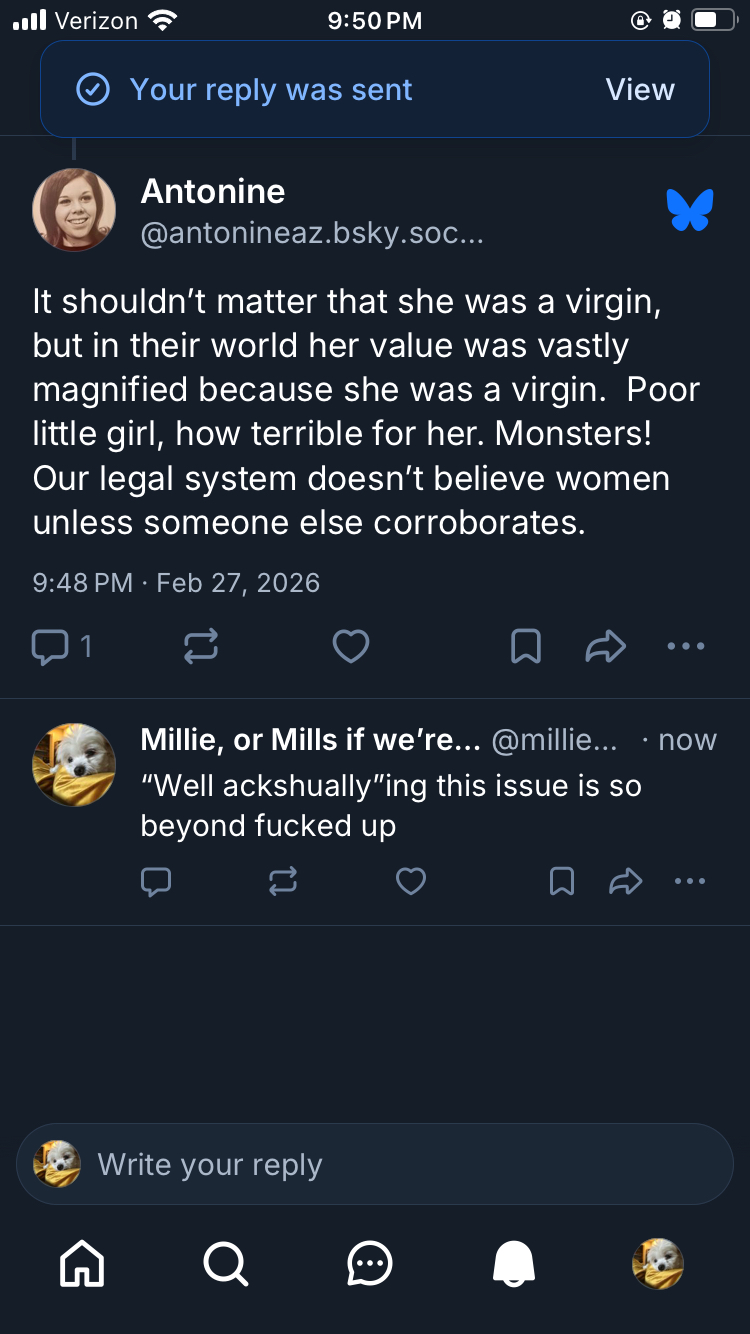Open the Search tab
The height and width of the screenshot is (1334, 750).
click(226, 1264)
